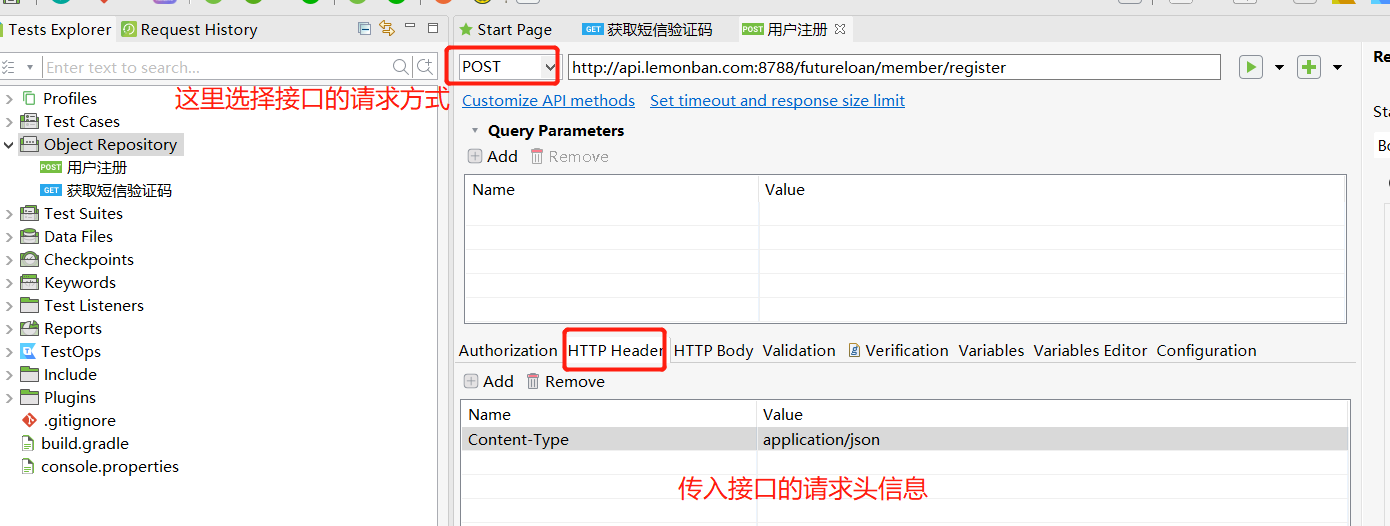Switch to the Validation tab
This screenshot has height=526, width=1390.
pos(798,350)
